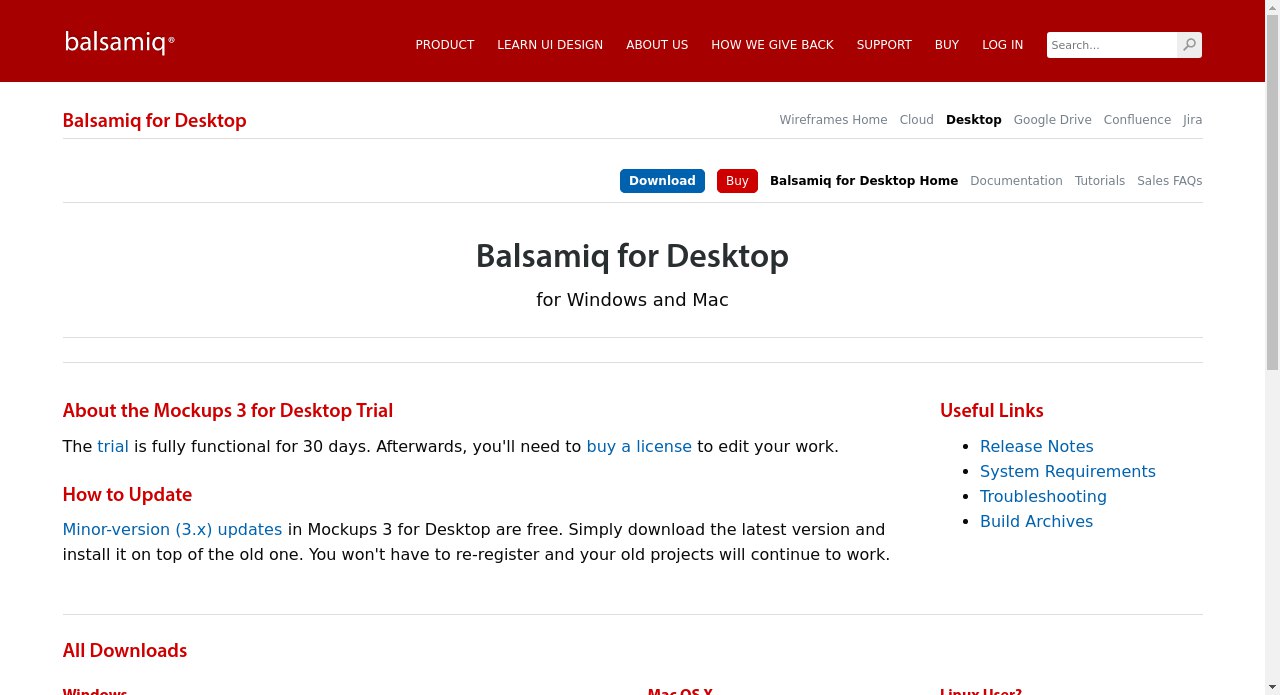Follow the 'buy a license' link
Image resolution: width=1280 pixels, height=695 pixels.
click(639, 447)
